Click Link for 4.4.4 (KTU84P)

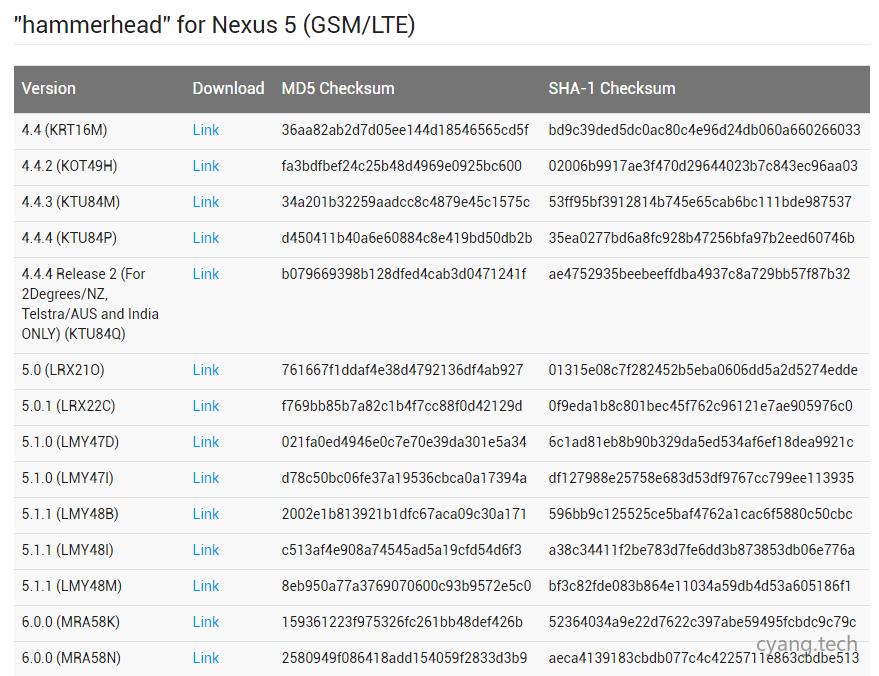(205, 238)
